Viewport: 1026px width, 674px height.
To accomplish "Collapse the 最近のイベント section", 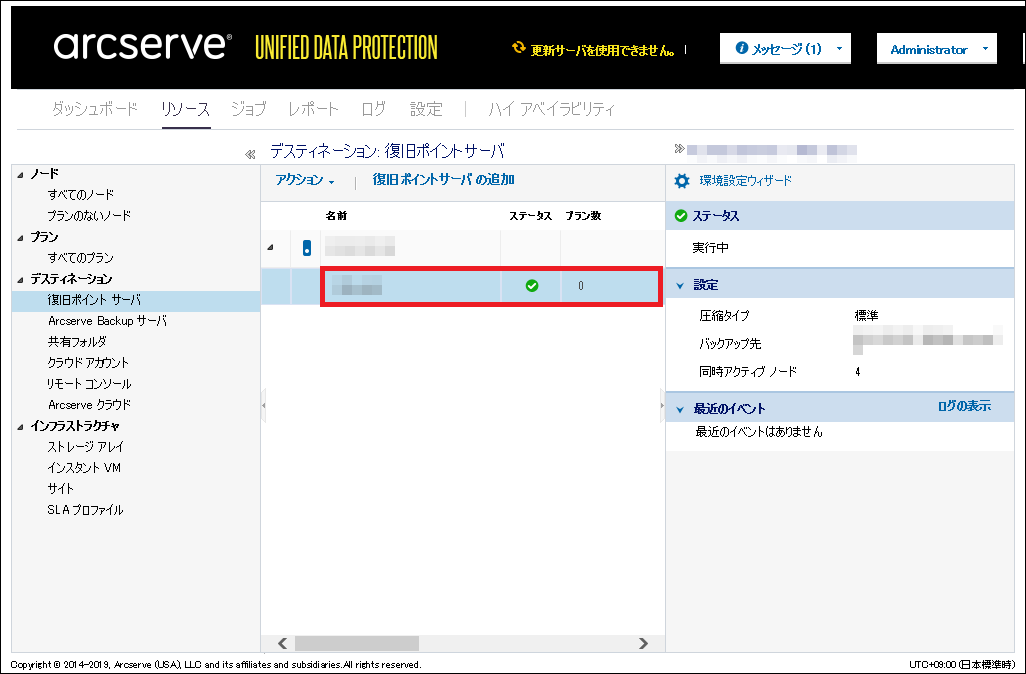I will click(680, 410).
